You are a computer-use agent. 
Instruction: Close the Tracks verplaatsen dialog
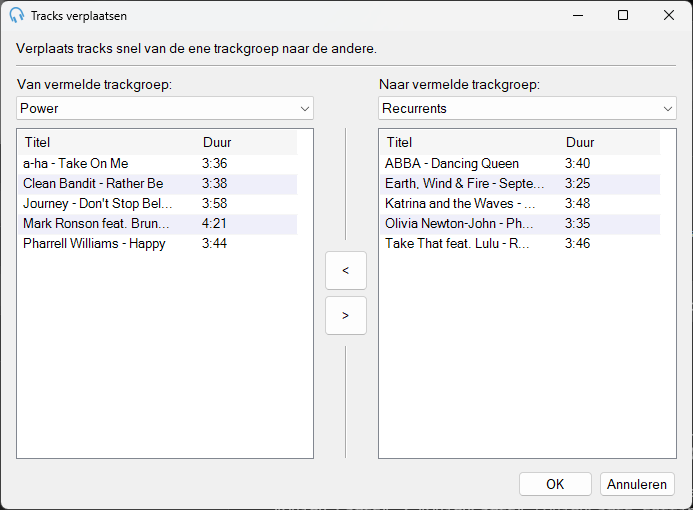[669, 15]
